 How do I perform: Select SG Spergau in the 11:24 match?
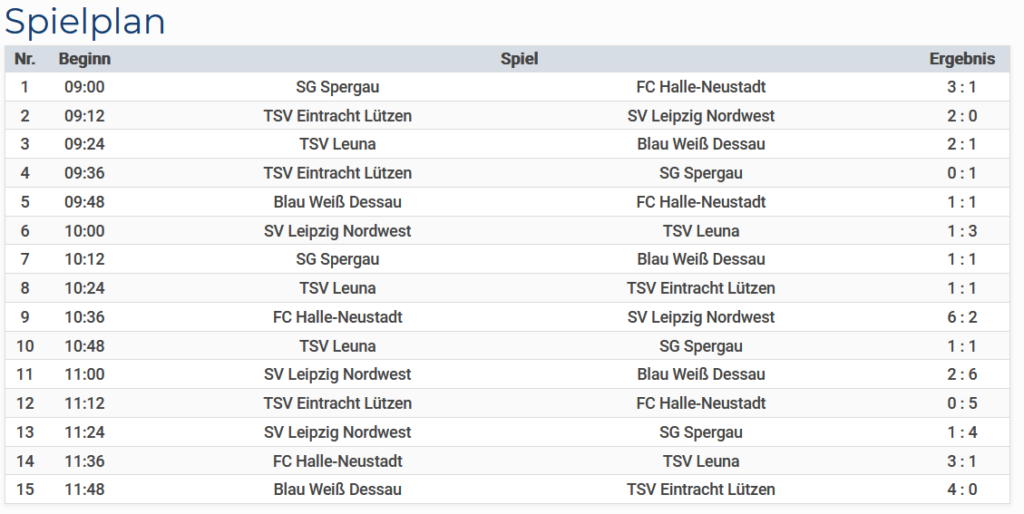[x=701, y=432]
